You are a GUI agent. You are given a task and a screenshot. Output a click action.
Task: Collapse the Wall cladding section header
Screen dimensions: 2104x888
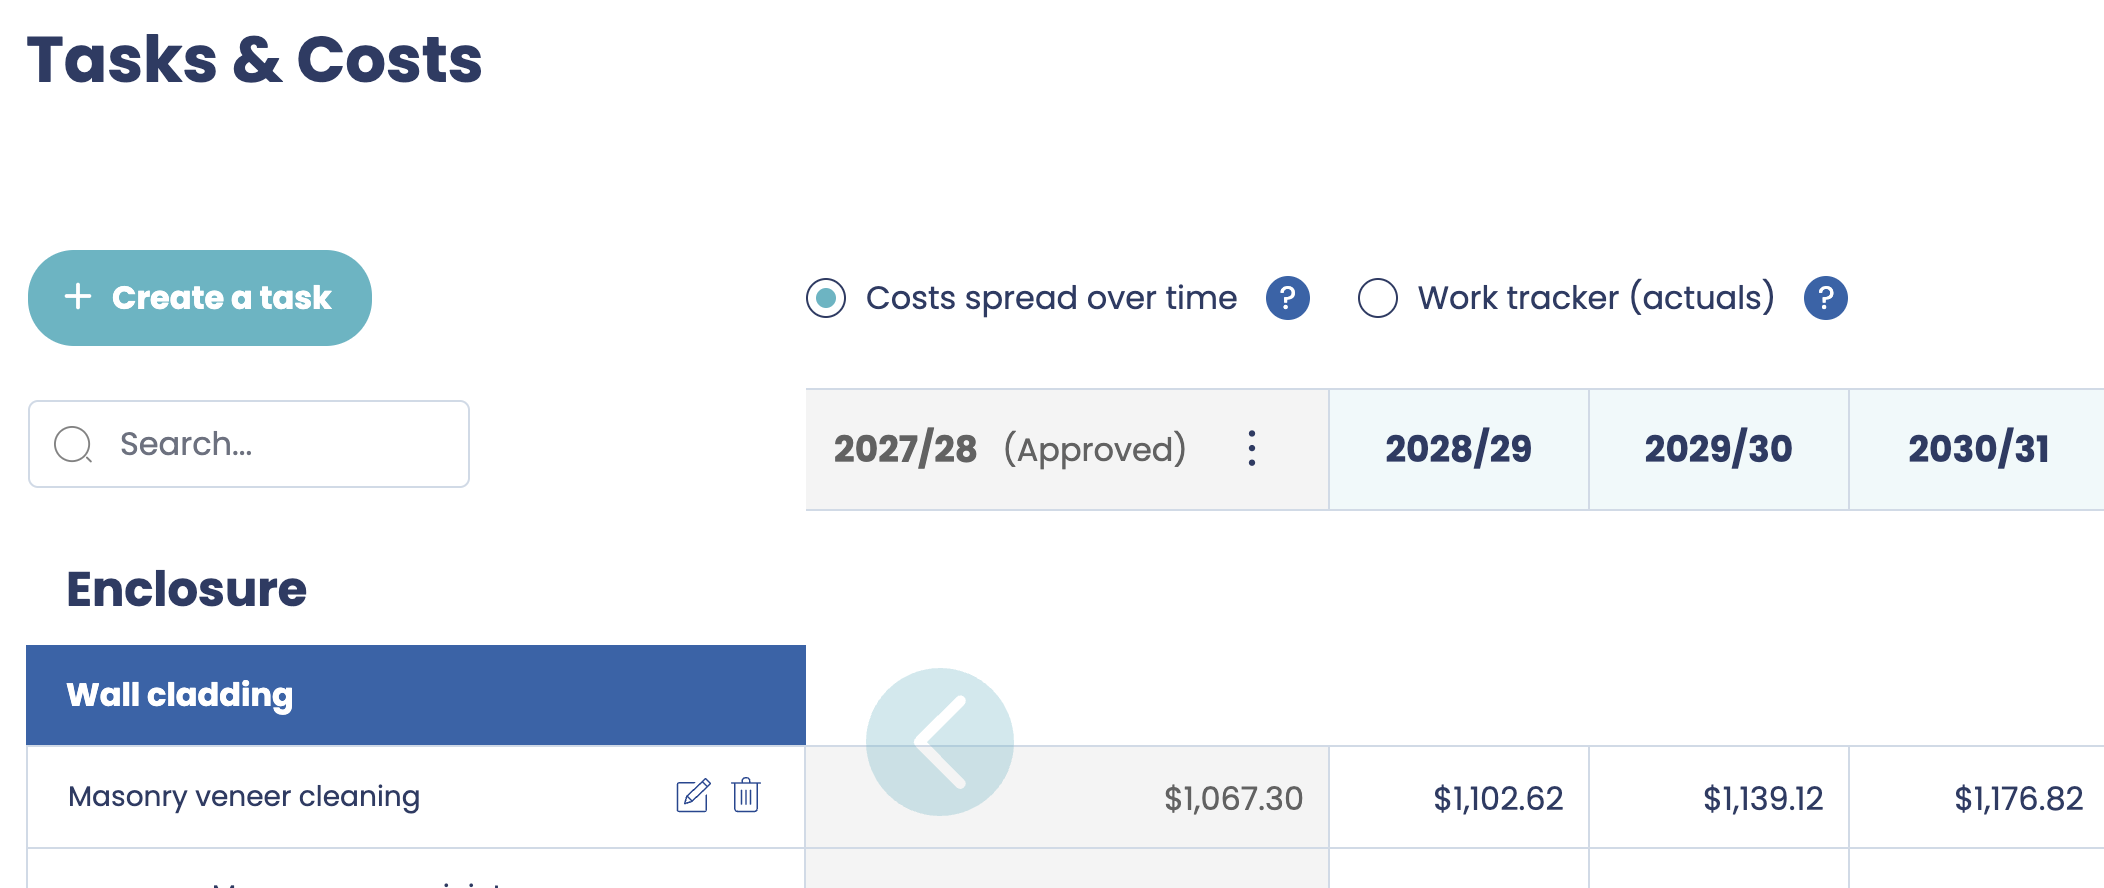(x=415, y=695)
